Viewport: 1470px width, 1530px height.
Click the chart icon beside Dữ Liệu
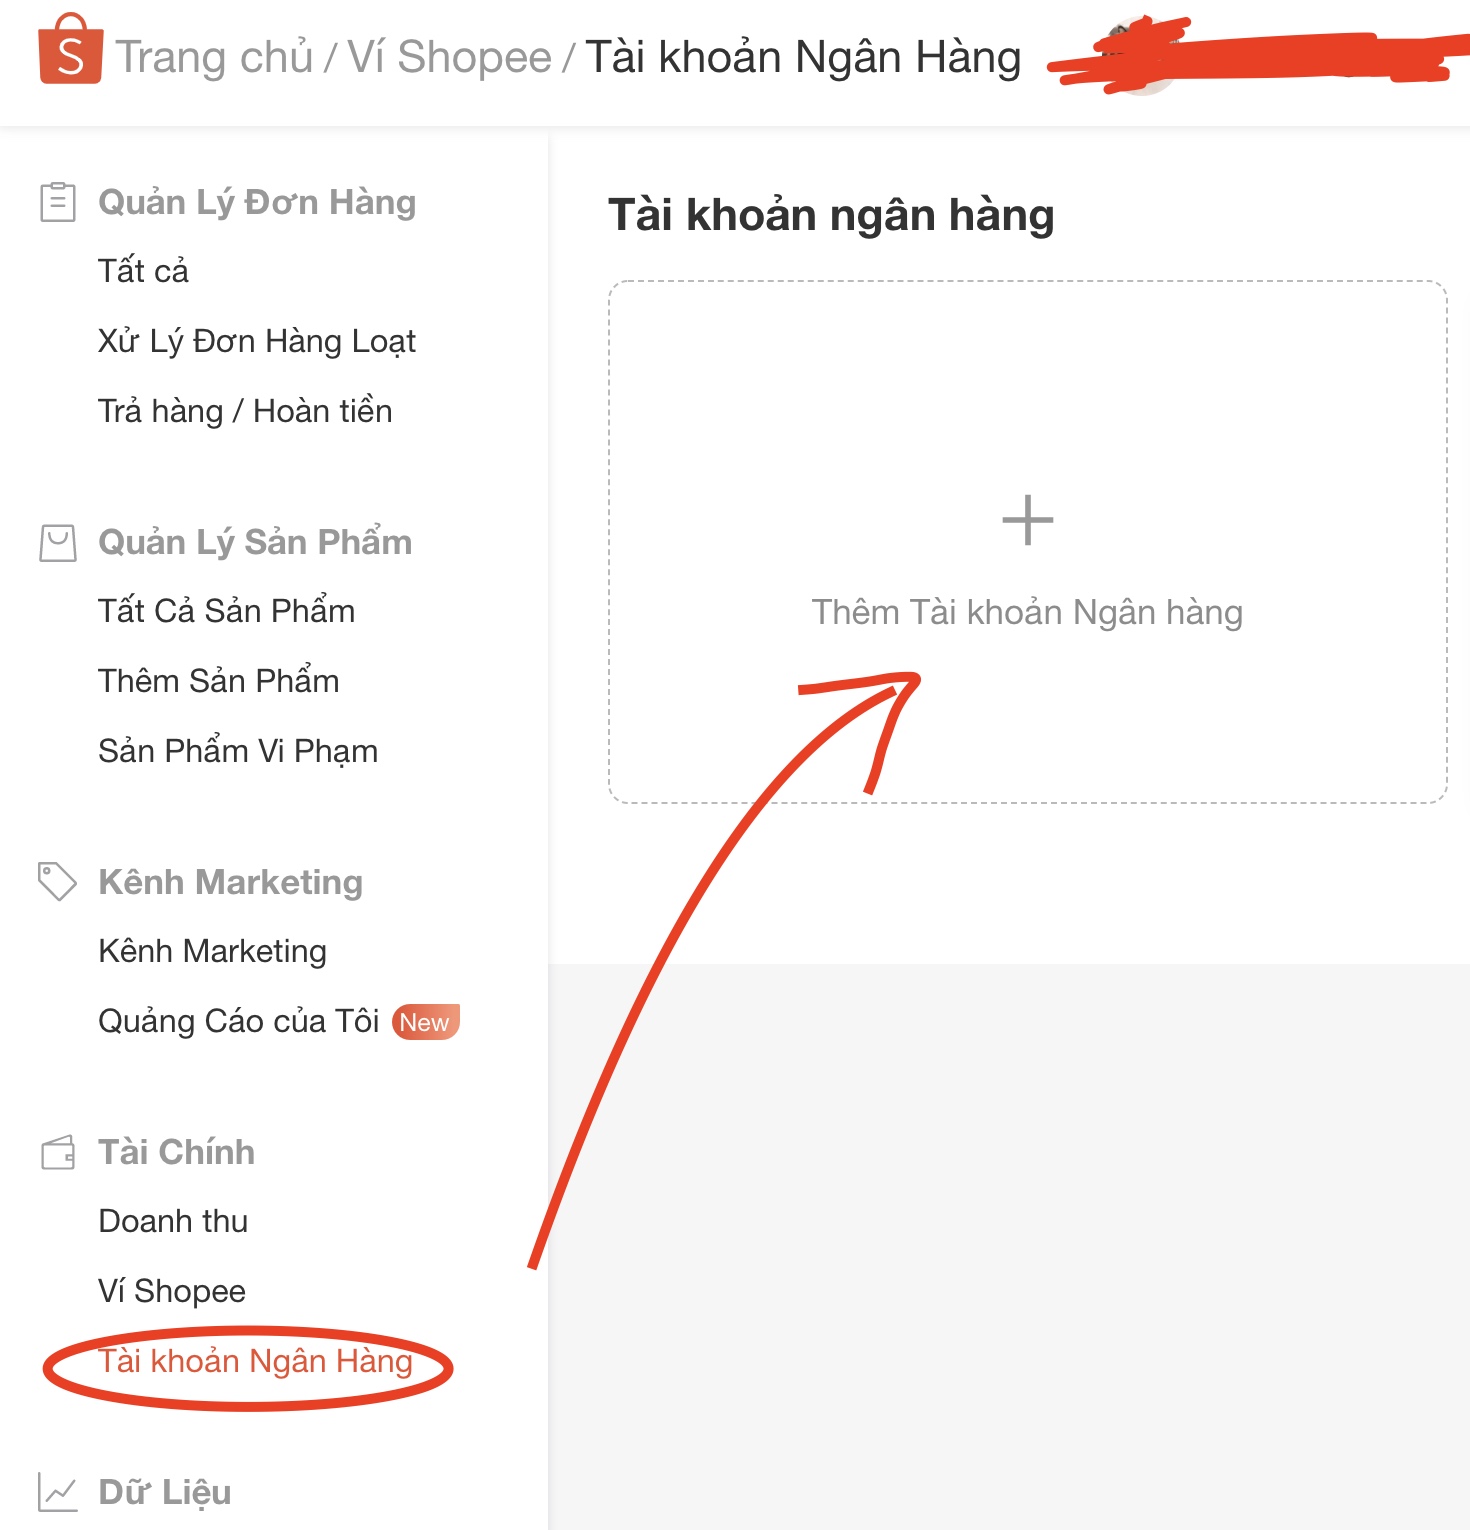pos(57,1492)
